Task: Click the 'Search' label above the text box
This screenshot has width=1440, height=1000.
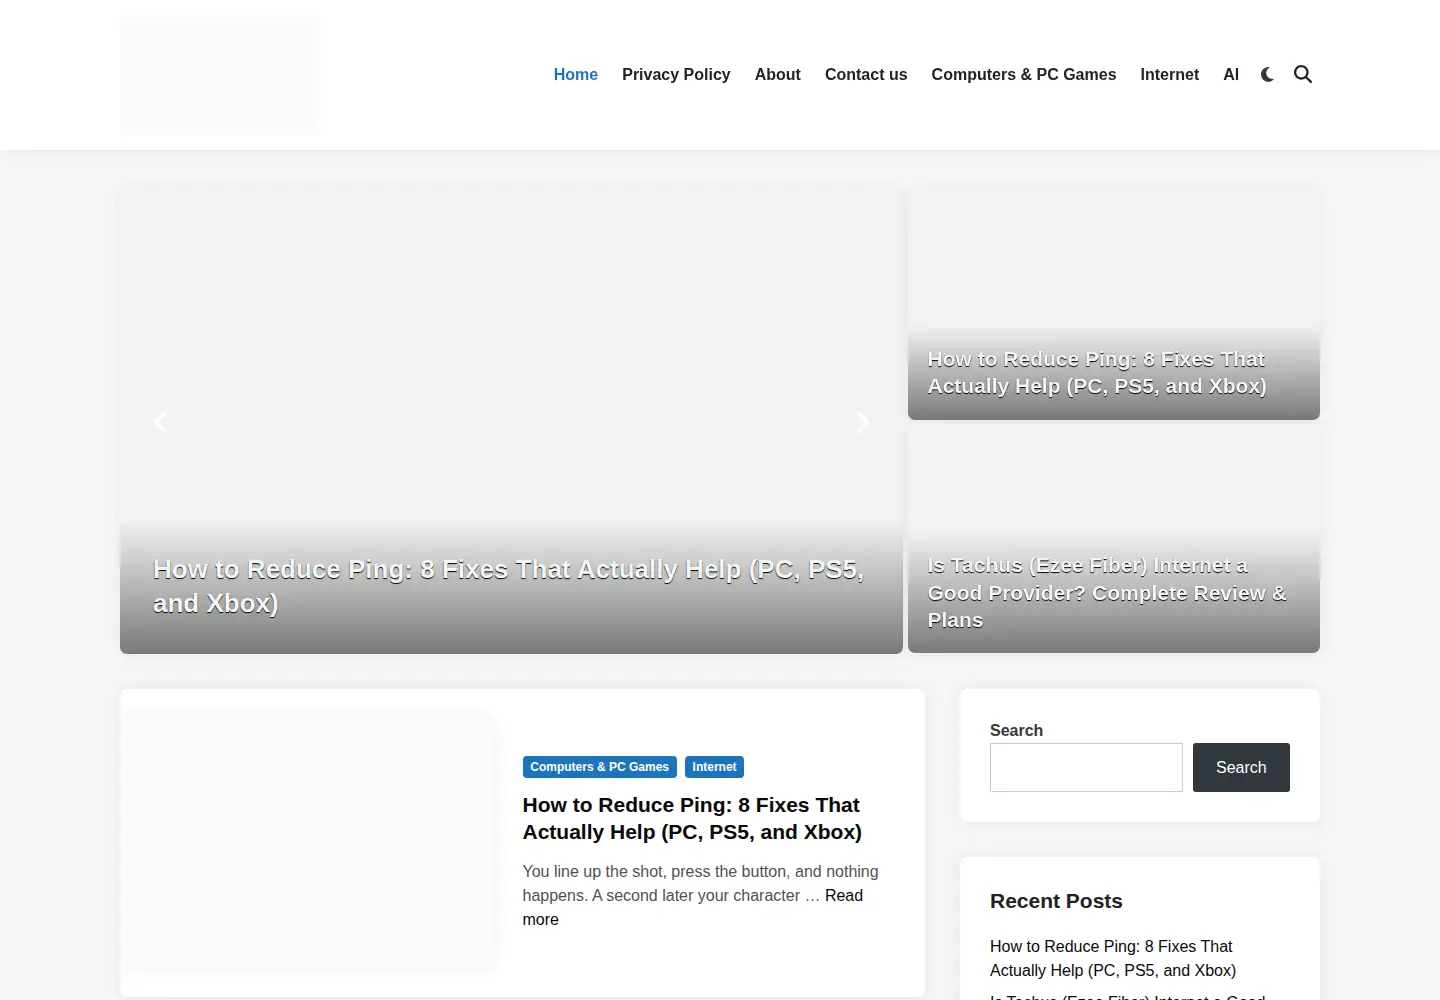Action: (1016, 730)
